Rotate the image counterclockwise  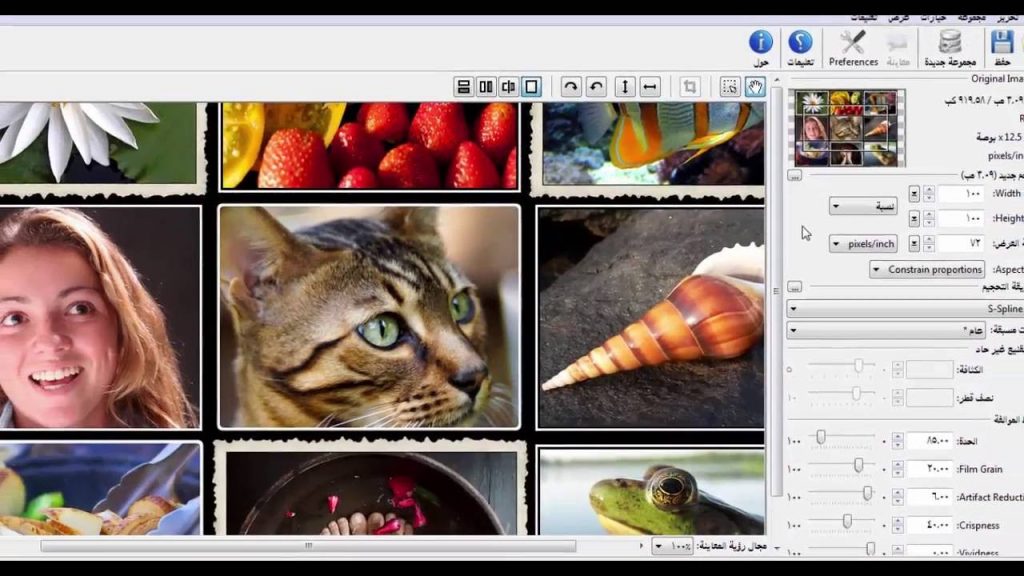tap(594, 87)
